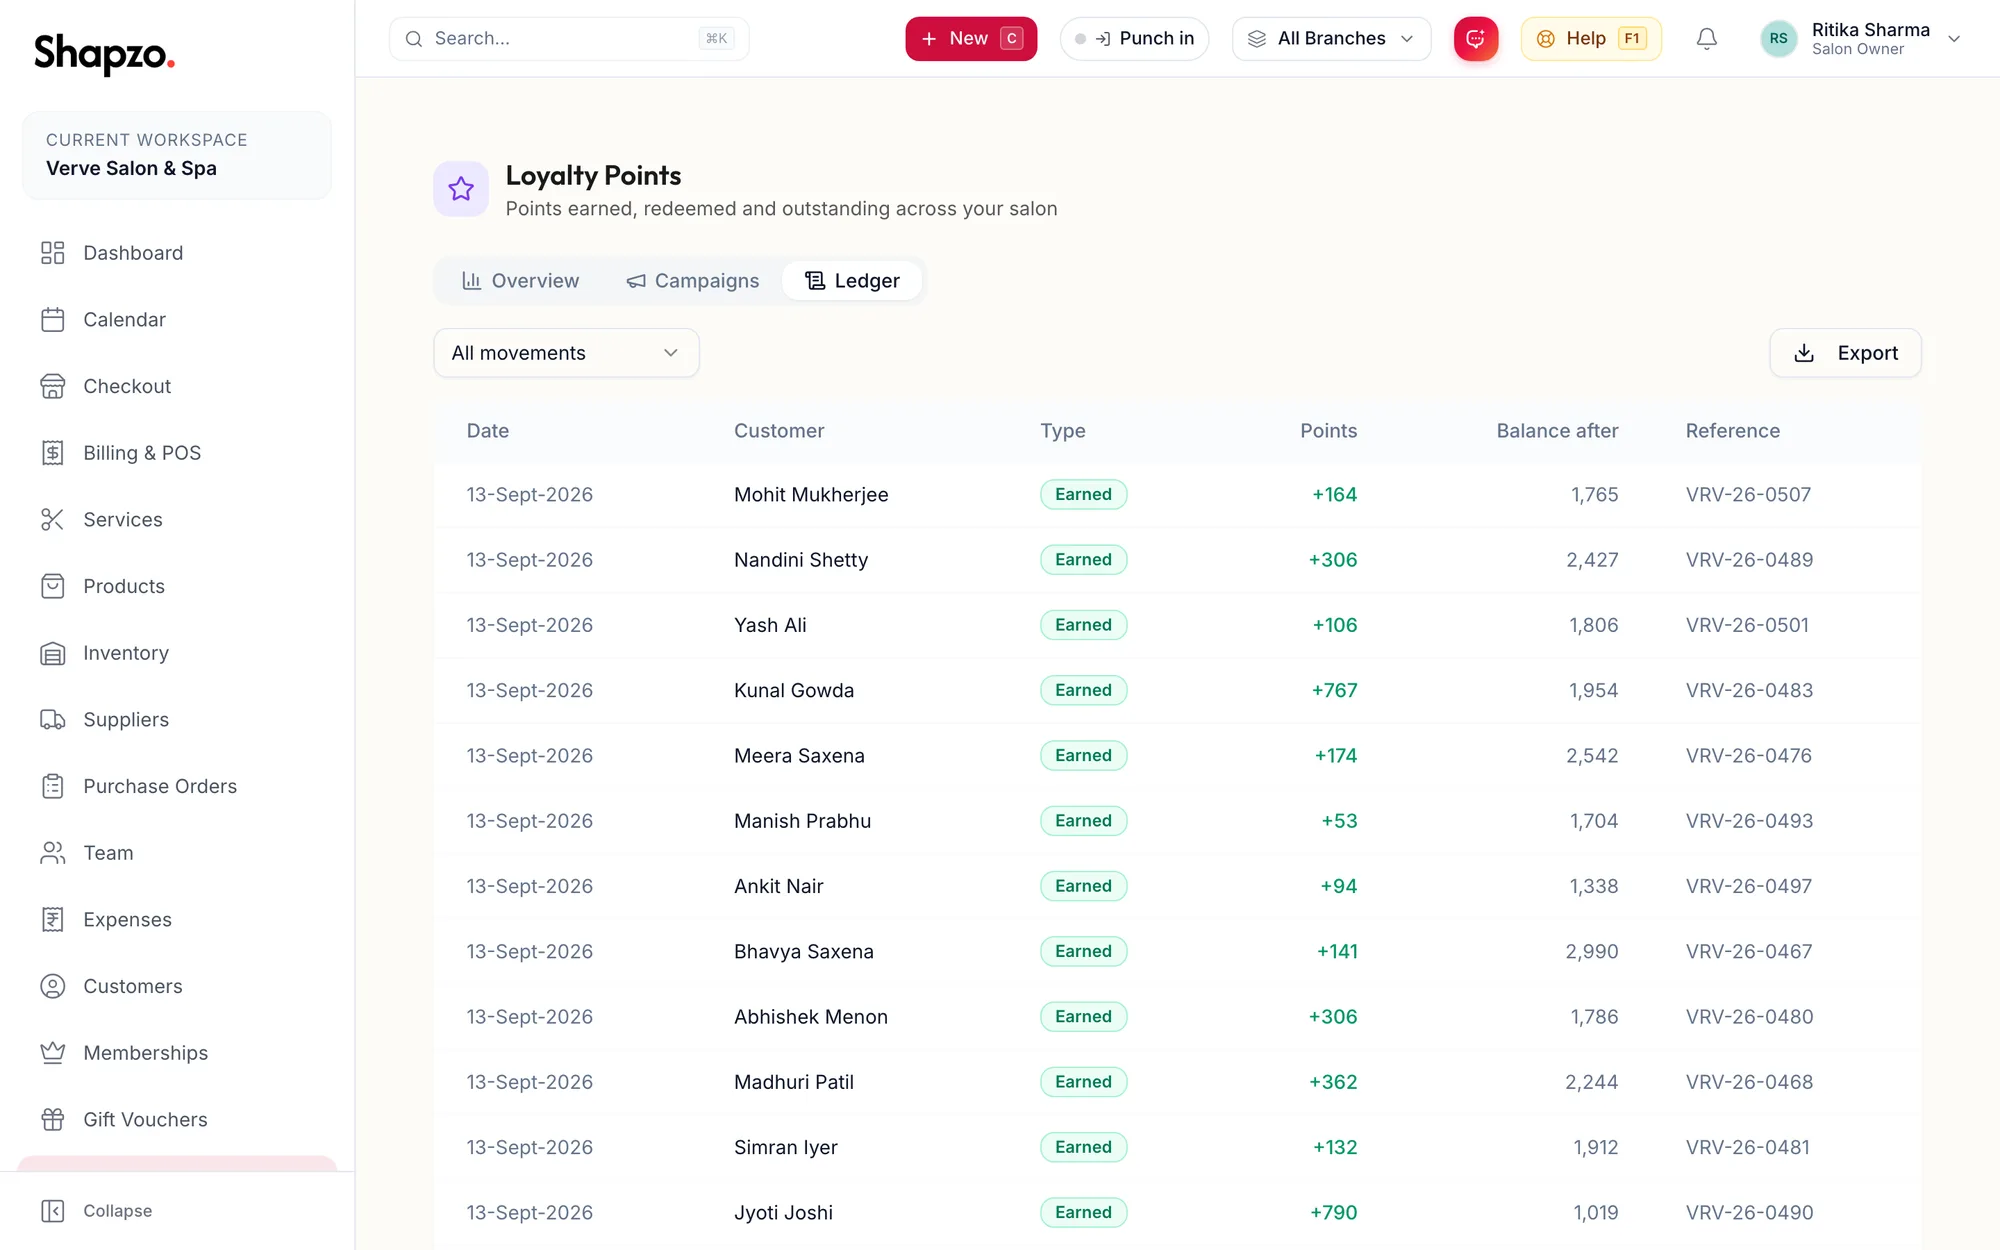Click the Earned badge in Yash Ali row
The width and height of the screenshot is (2000, 1250).
click(1083, 625)
